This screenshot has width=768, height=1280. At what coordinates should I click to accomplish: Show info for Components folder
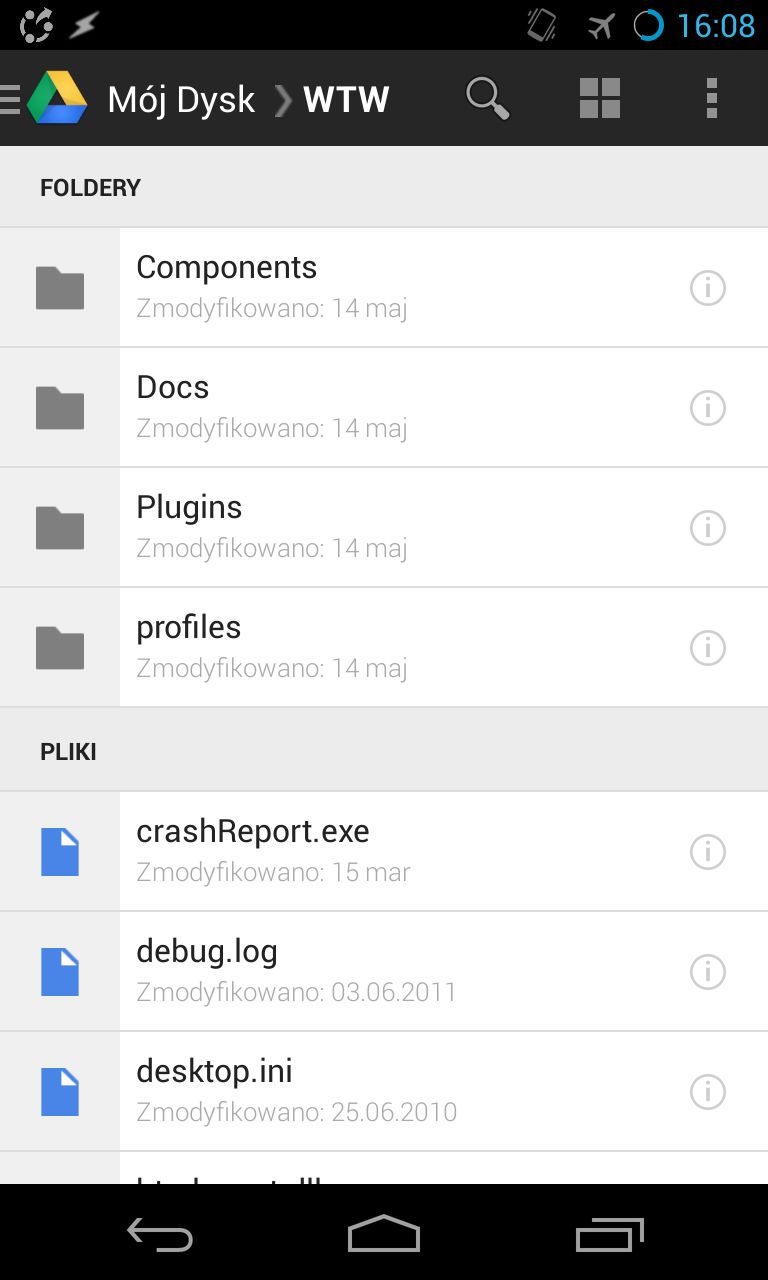click(x=708, y=288)
